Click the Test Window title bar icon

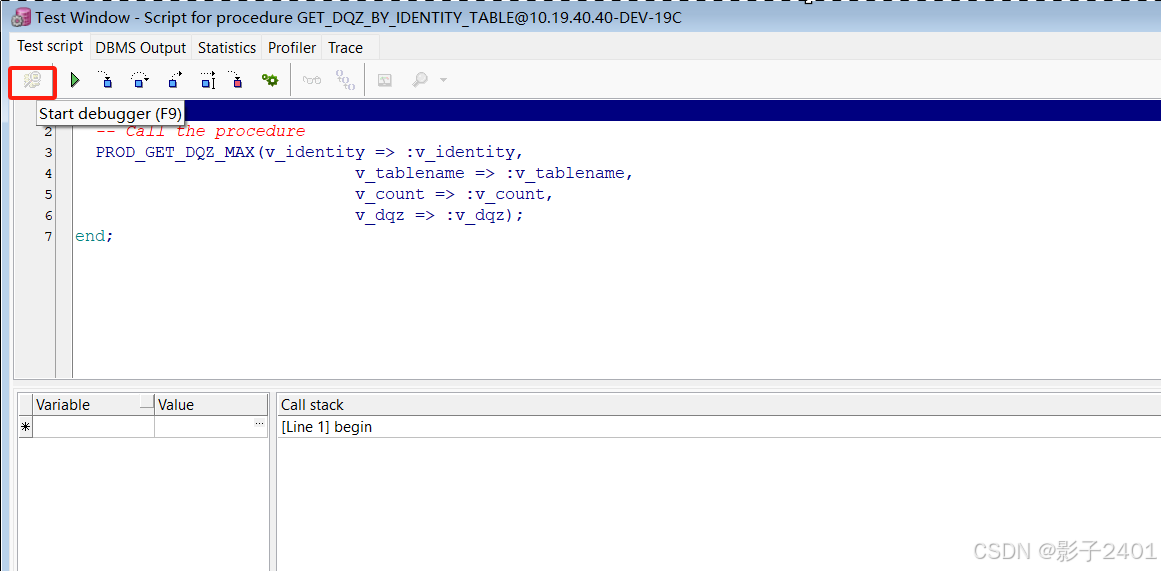click(x=21, y=18)
